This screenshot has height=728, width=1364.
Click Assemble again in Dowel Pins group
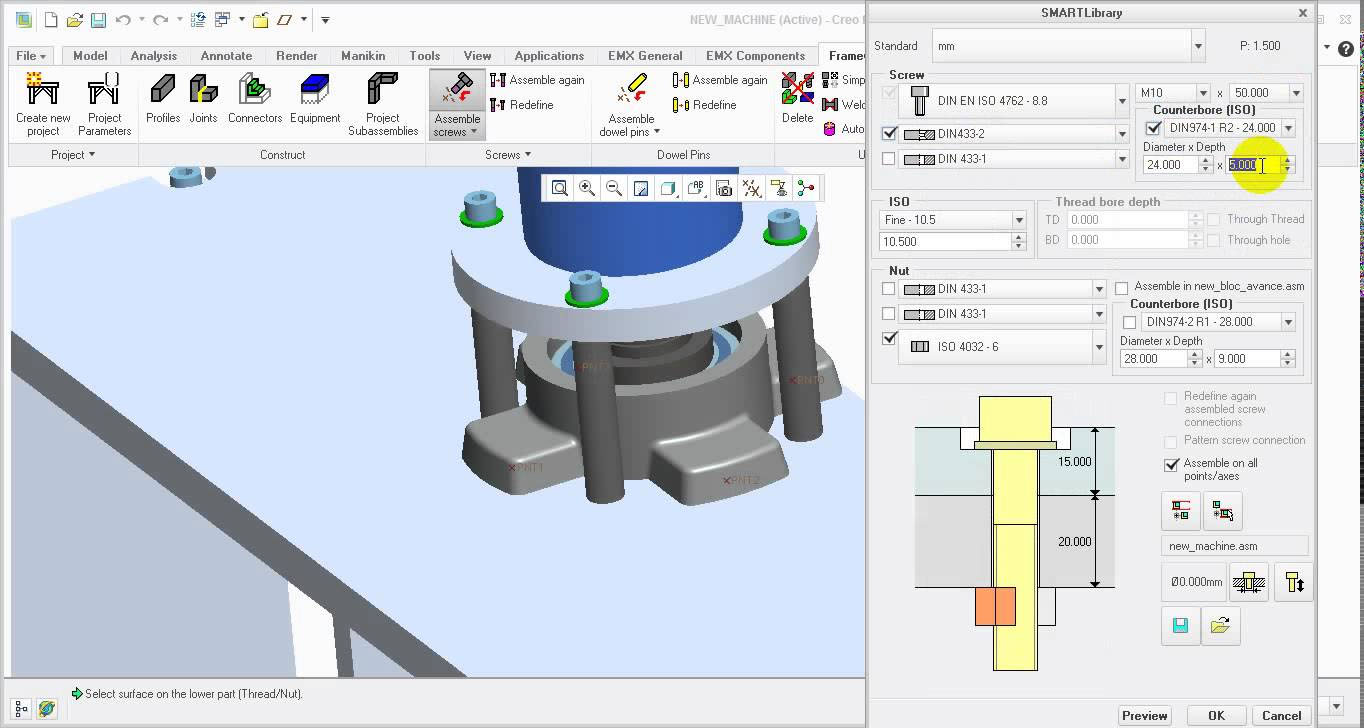coord(720,80)
